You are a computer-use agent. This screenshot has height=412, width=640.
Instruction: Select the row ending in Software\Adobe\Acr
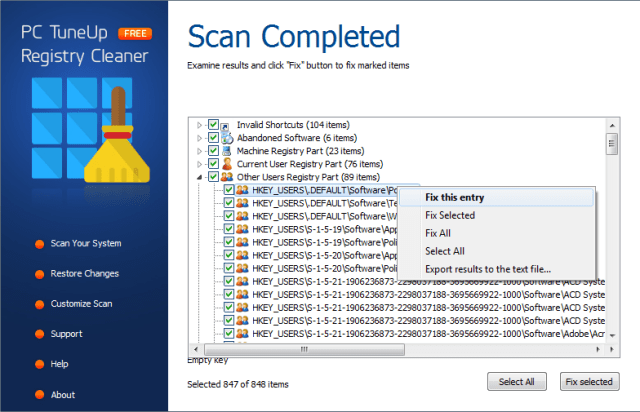tap(429, 334)
